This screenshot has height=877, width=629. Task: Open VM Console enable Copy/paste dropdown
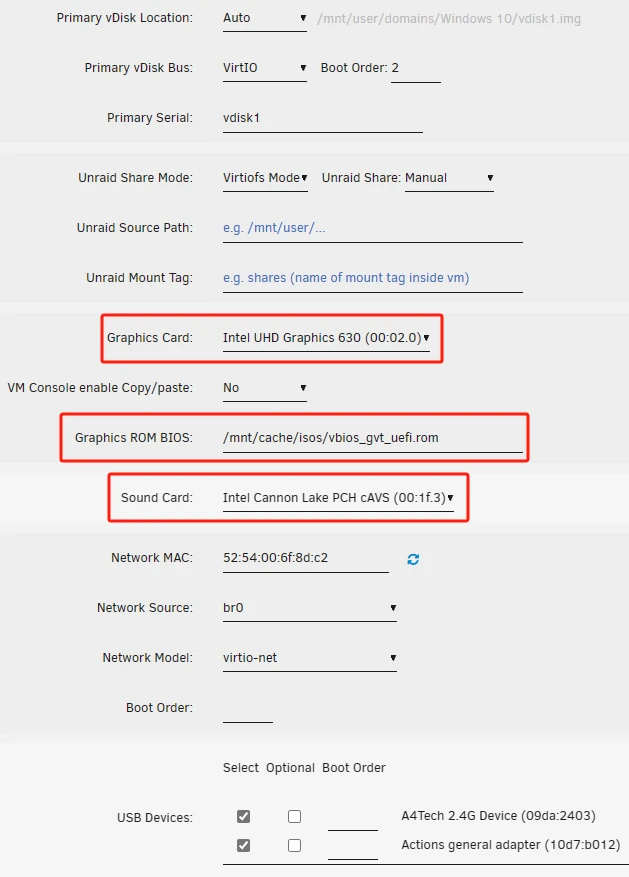(x=265, y=388)
